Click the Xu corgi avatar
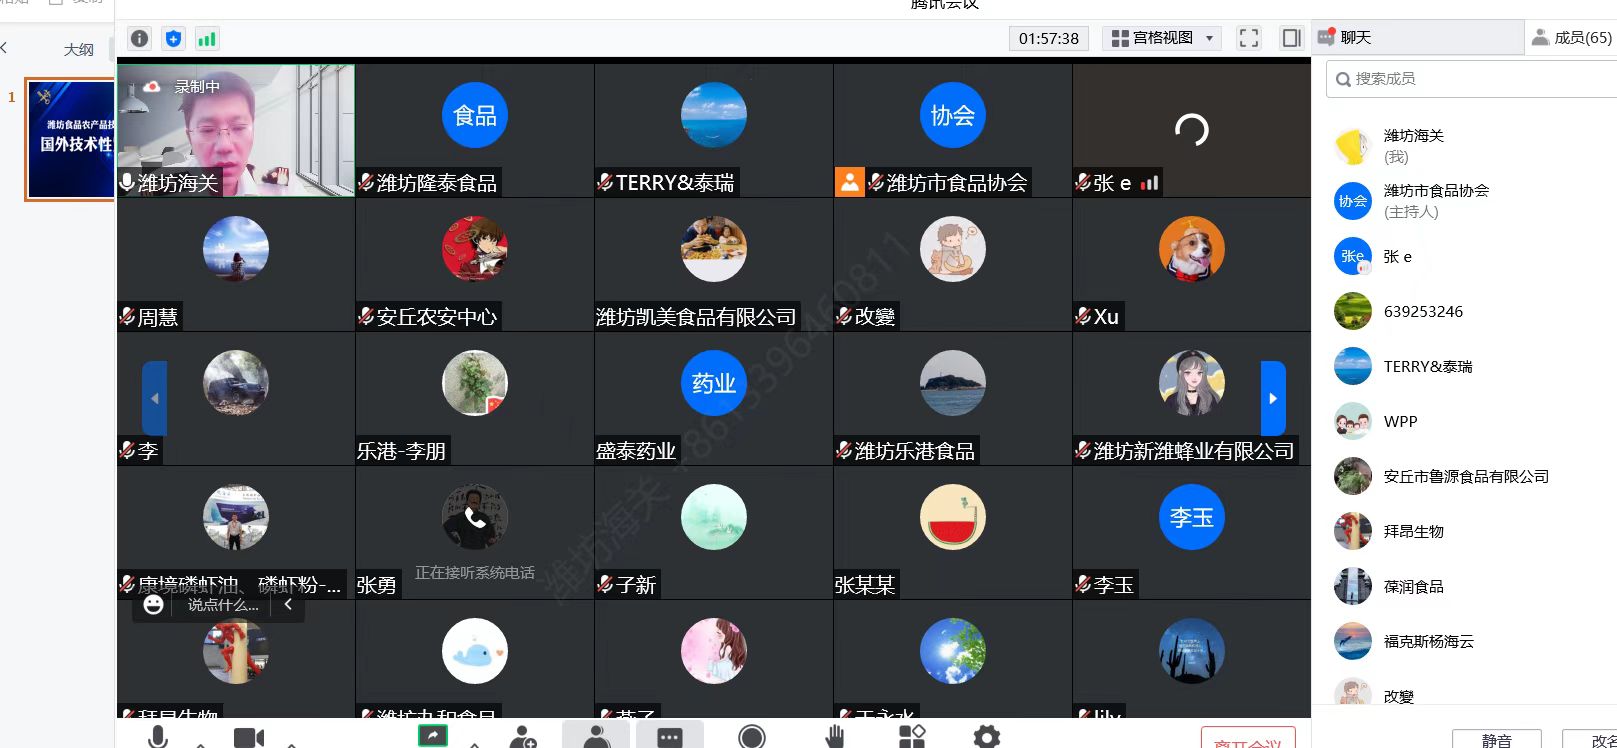1617x748 pixels. pyautogui.click(x=1191, y=249)
